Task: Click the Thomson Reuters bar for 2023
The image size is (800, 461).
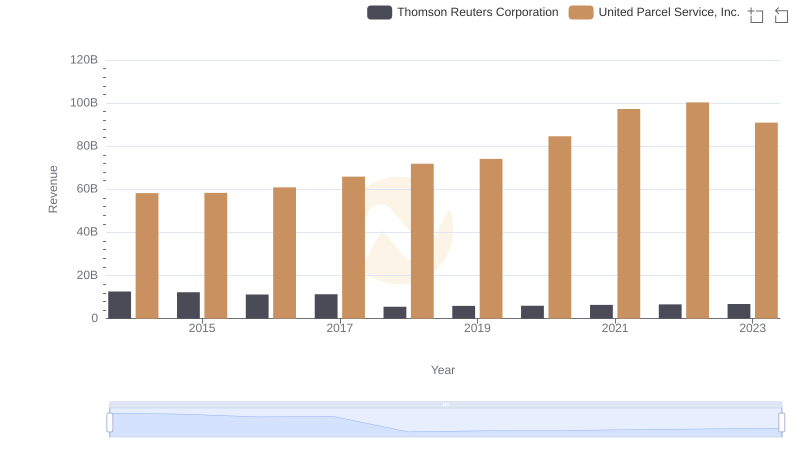Action: point(739,311)
